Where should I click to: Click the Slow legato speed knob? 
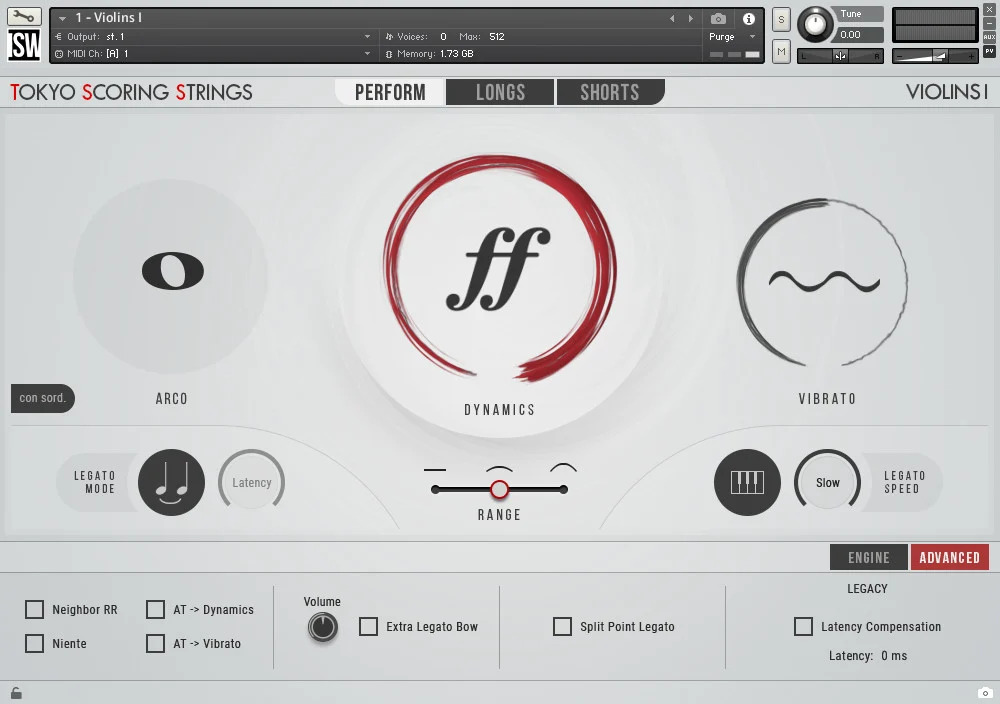[827, 483]
